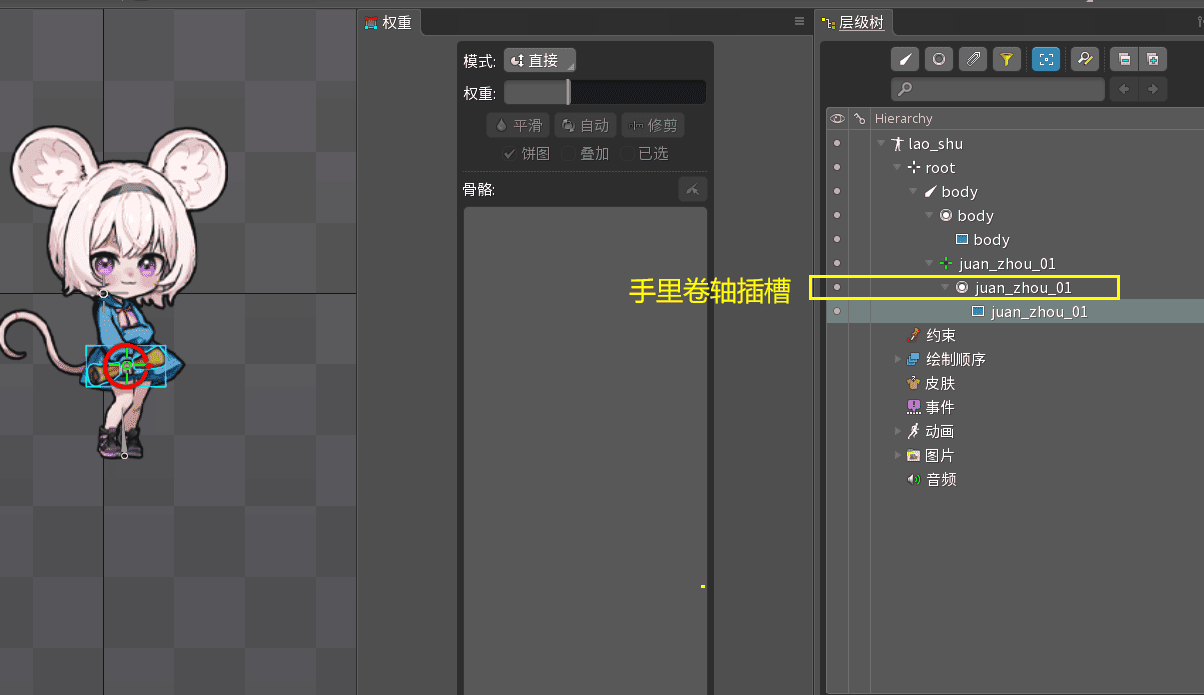Image resolution: width=1204 pixels, height=695 pixels.
Task: Toggle the blue center-on-selection icon
Action: (x=1046, y=60)
